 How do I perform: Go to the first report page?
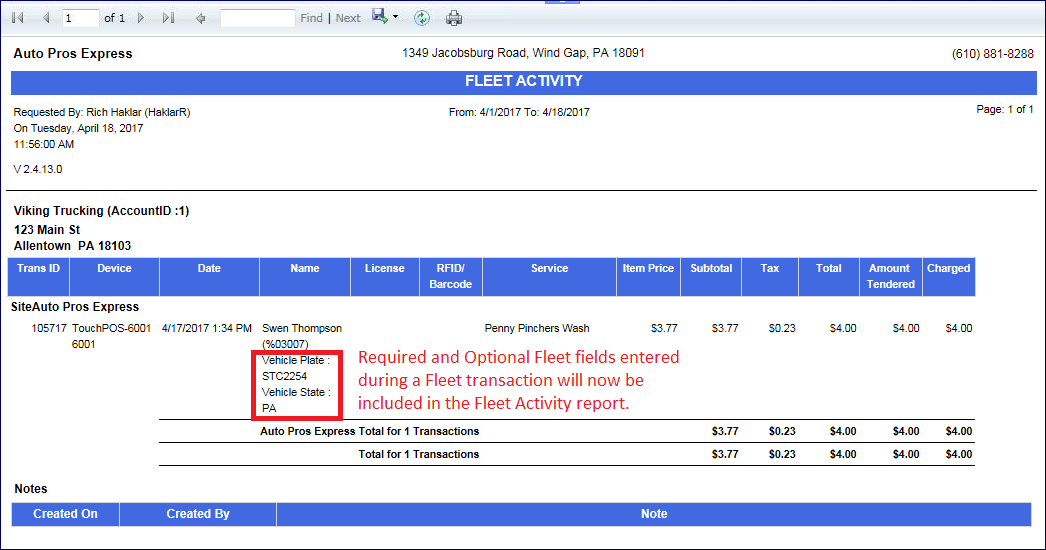[x=17, y=18]
